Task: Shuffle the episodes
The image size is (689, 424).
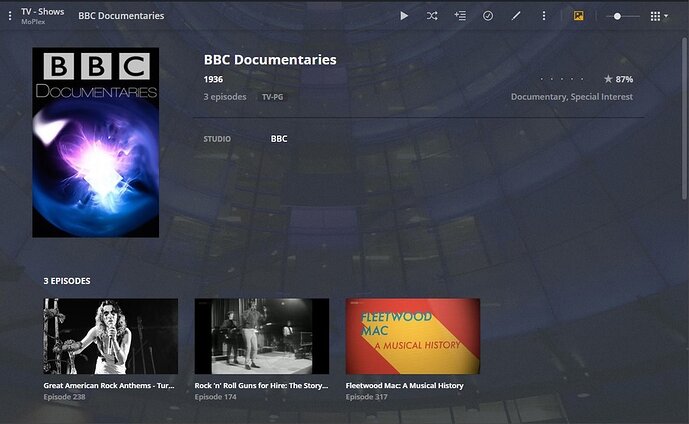Action: 432,16
